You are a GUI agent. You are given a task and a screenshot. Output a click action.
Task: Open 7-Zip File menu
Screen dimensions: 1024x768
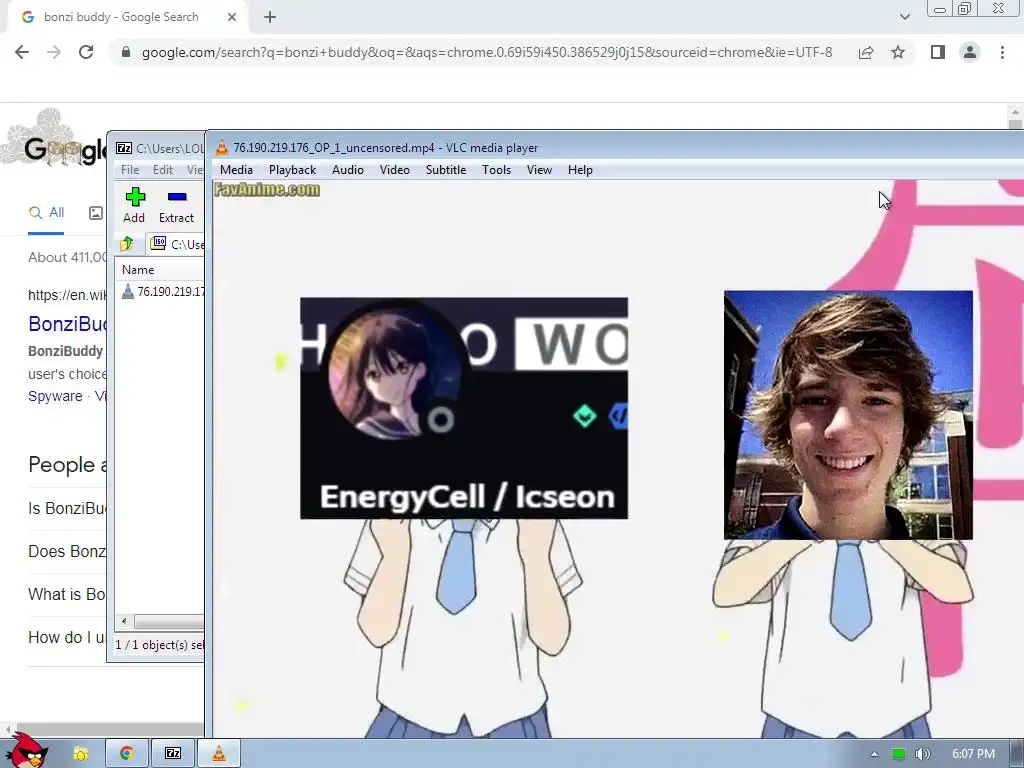pyautogui.click(x=130, y=170)
